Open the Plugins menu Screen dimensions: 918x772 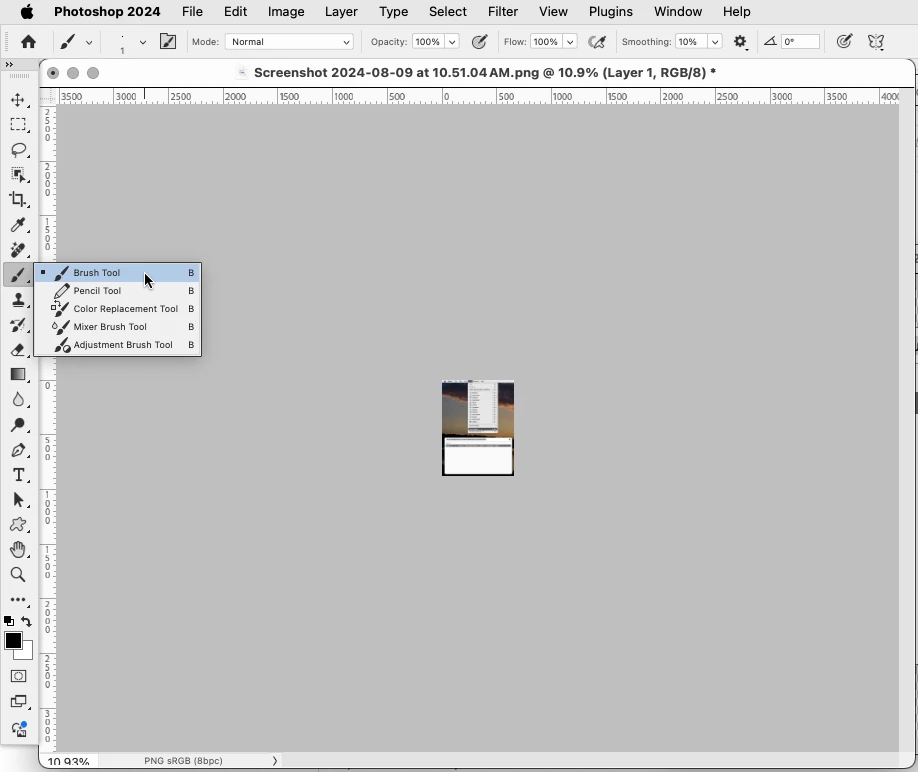pos(611,12)
